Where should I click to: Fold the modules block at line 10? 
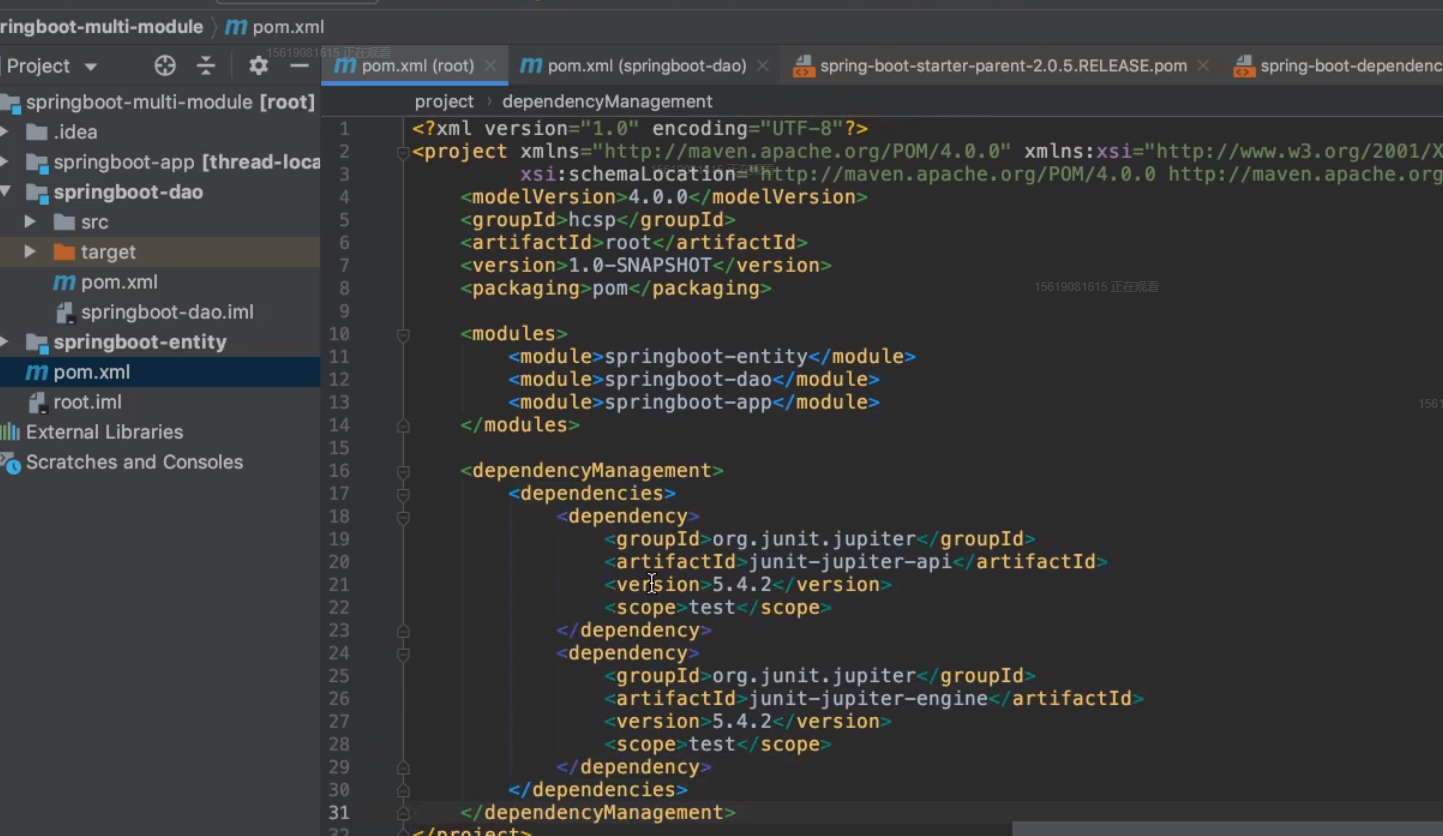point(403,335)
